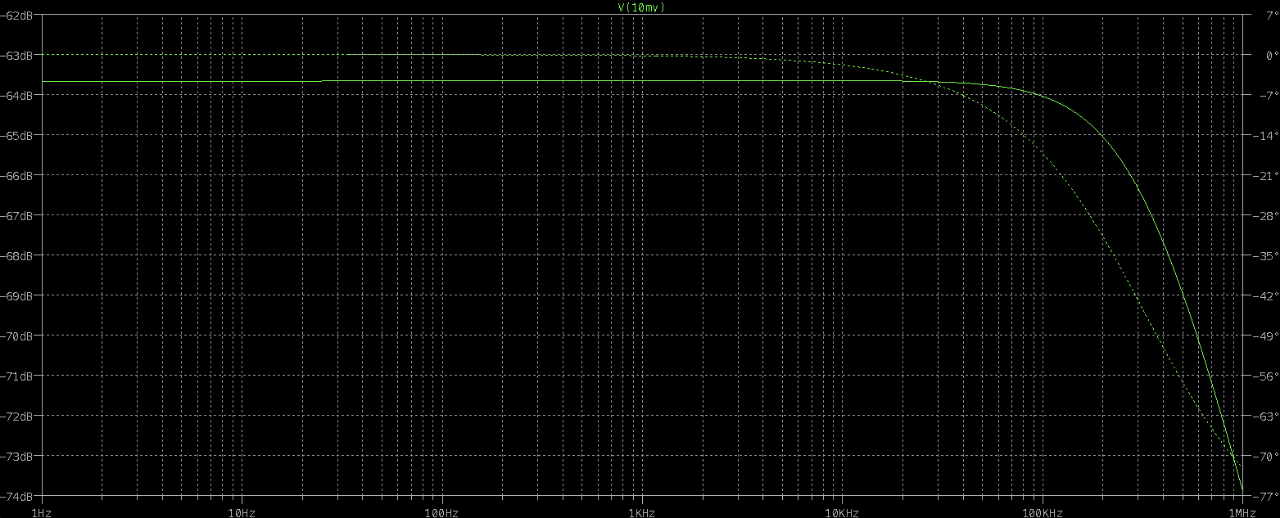The height and width of the screenshot is (518, 1280).
Task: Click the -70dB magnitude axis label
Action: coord(16,336)
